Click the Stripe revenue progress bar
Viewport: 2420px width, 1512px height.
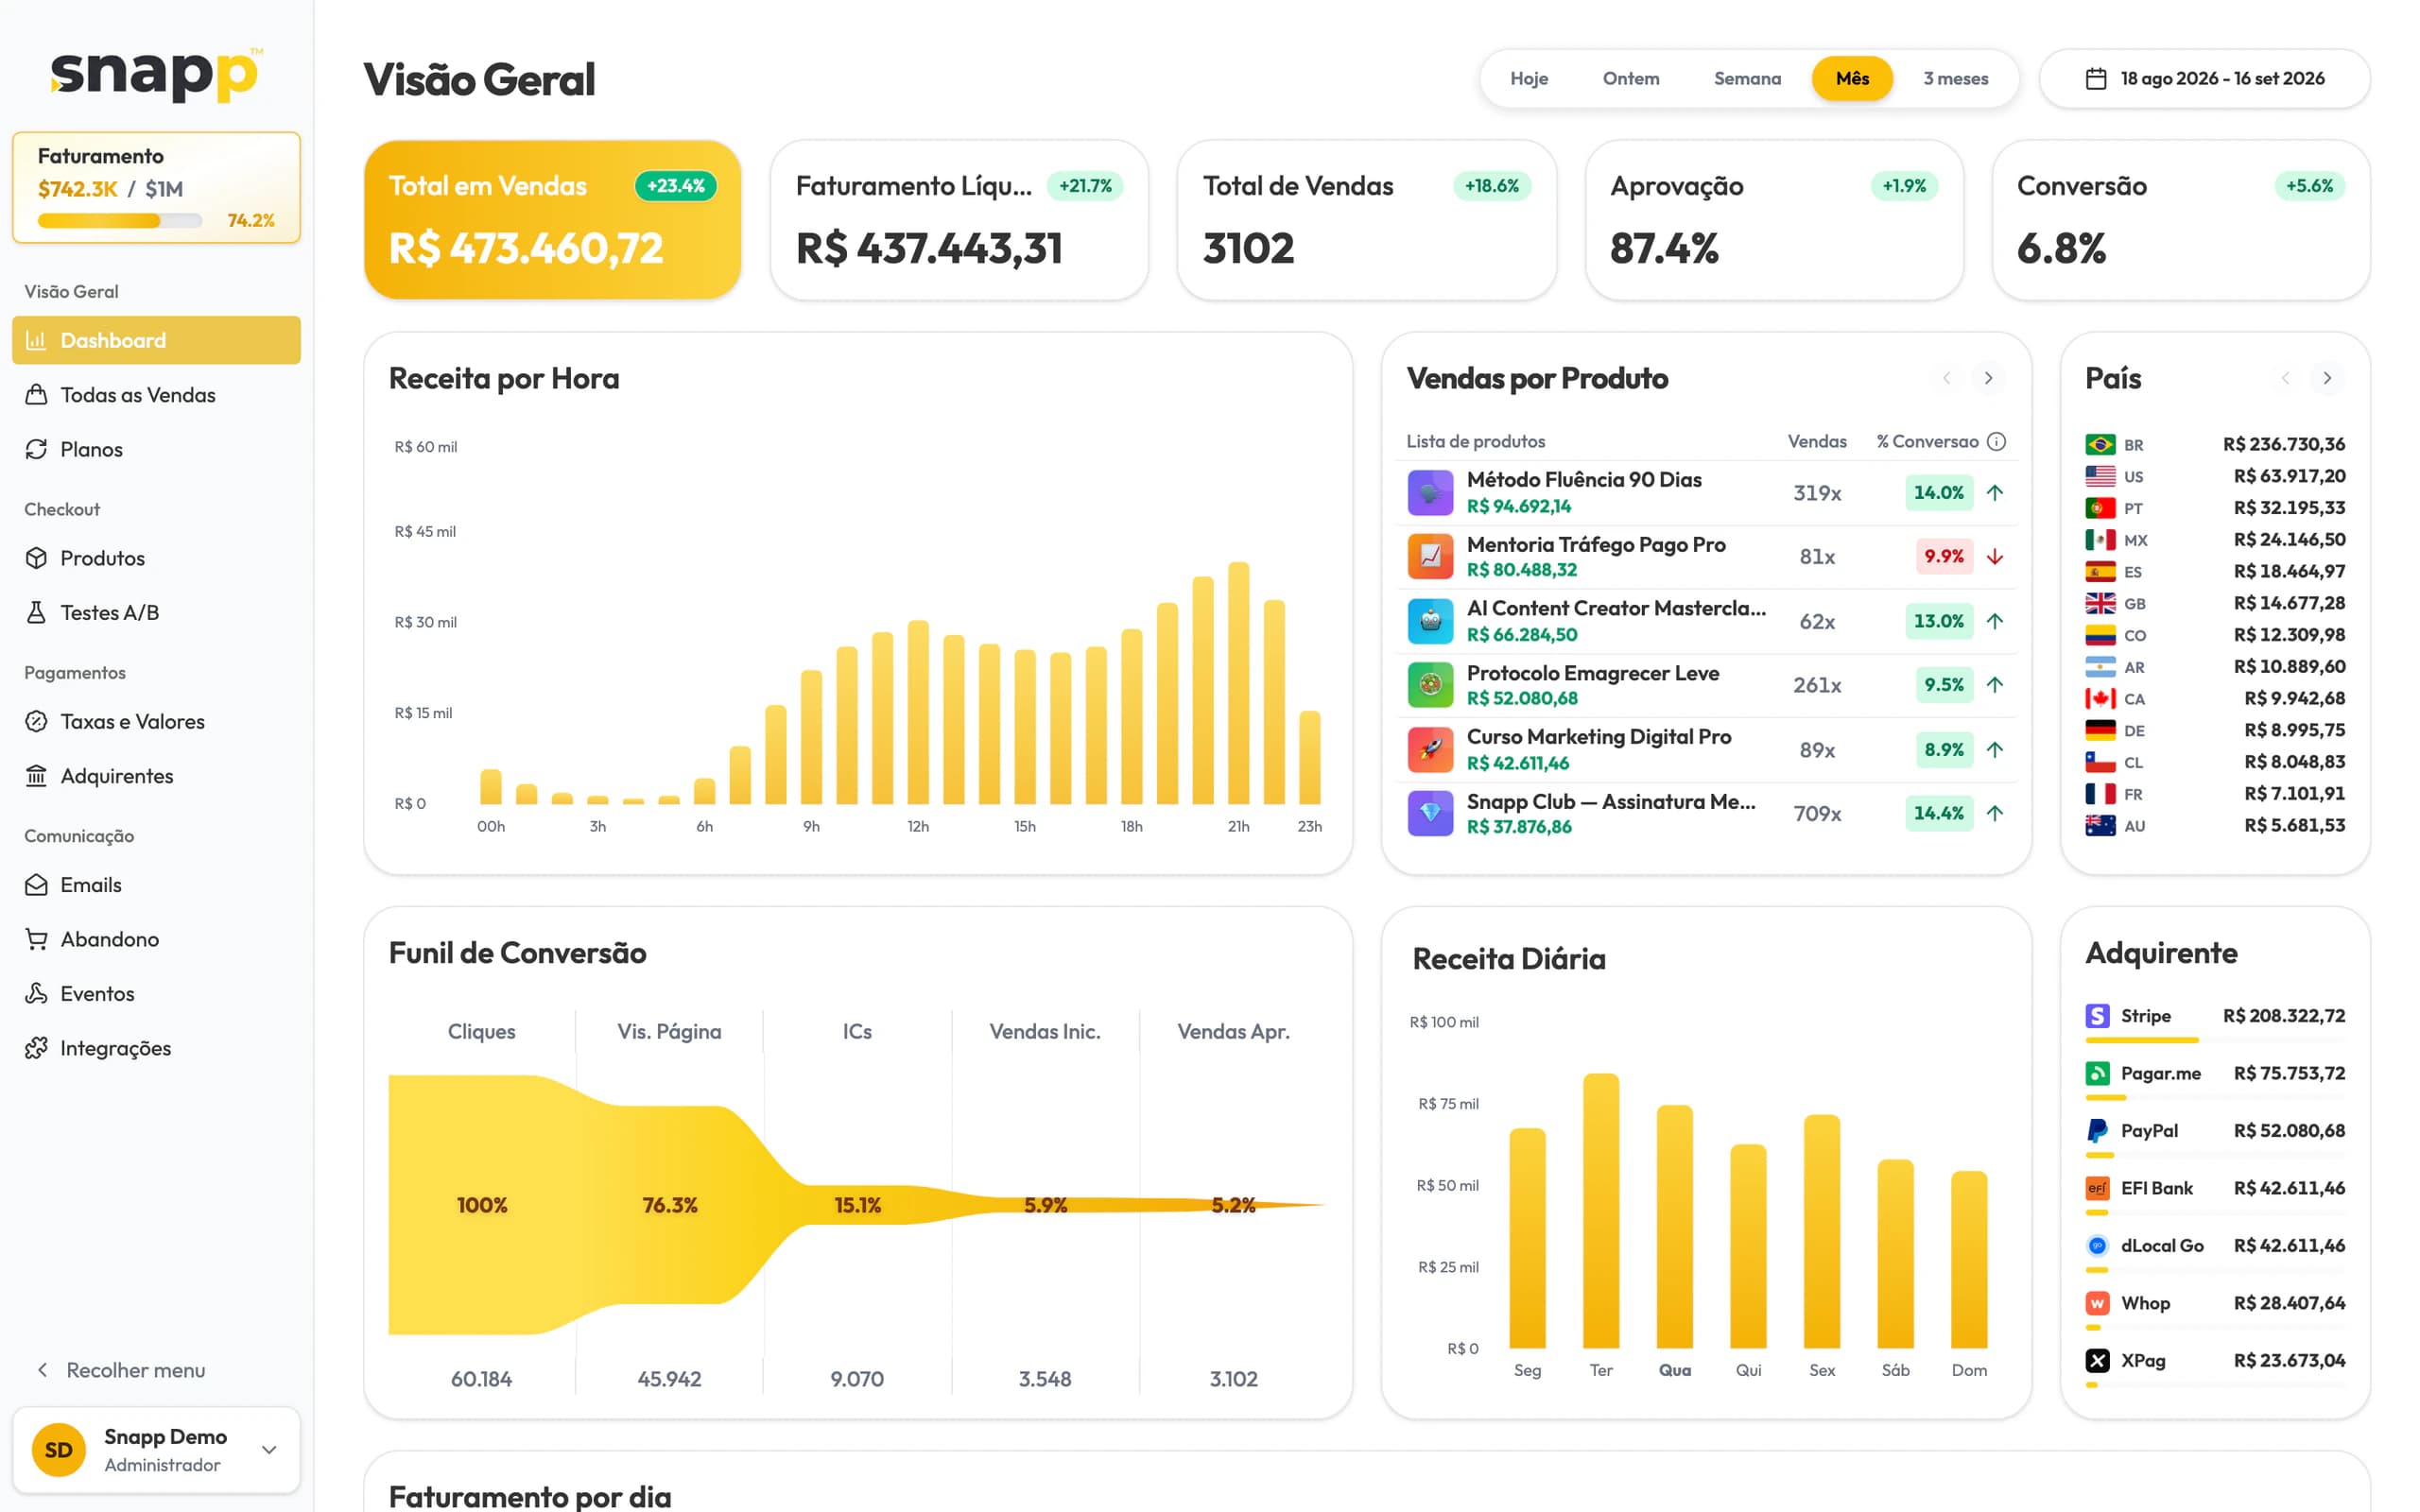tap(2215, 1041)
